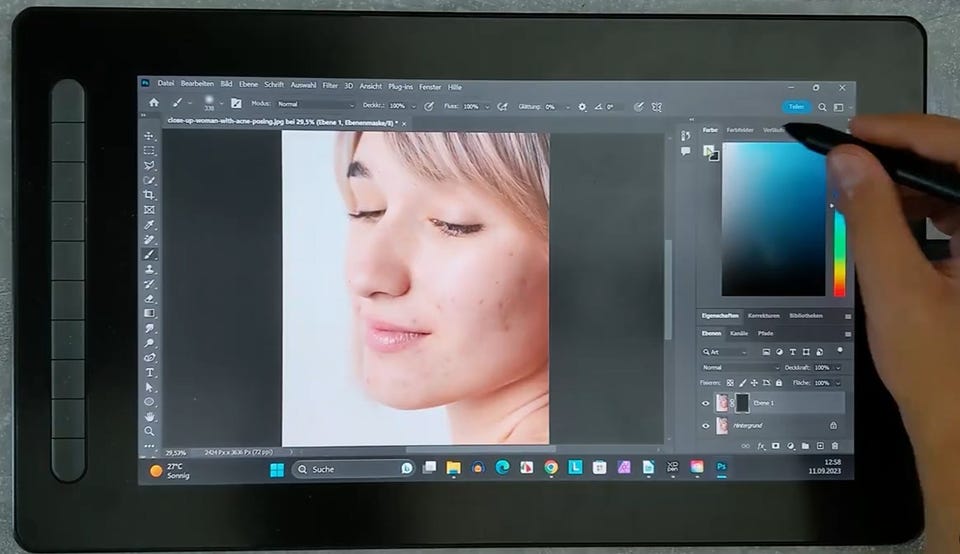Open the Filter menu
The height and width of the screenshot is (554, 960).
pyautogui.click(x=330, y=86)
